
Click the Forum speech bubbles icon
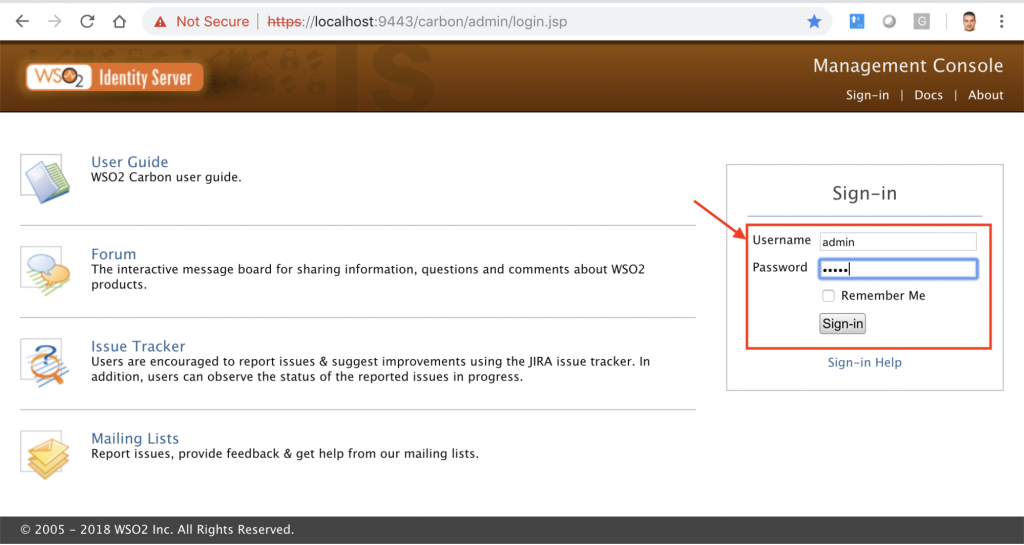pyautogui.click(x=45, y=270)
